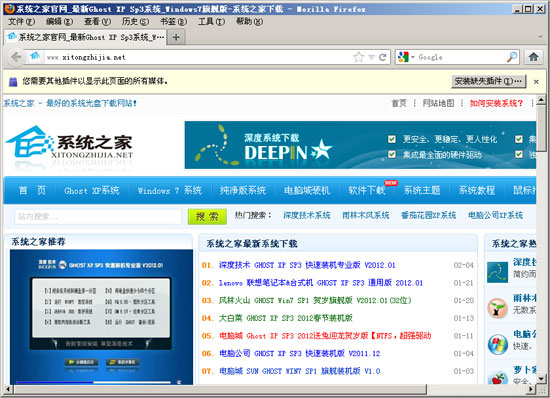The height and width of the screenshot is (398, 550).
Task: Click hot search link 番茄花园XP系统
Action: coord(428,215)
